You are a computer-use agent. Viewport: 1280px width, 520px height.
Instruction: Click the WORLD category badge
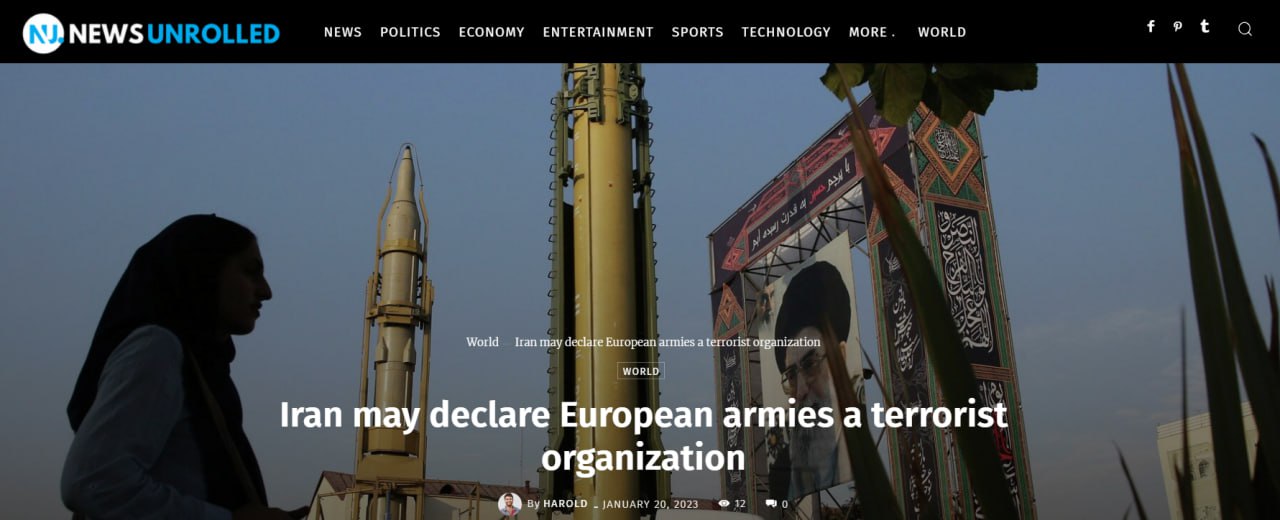[x=641, y=371]
